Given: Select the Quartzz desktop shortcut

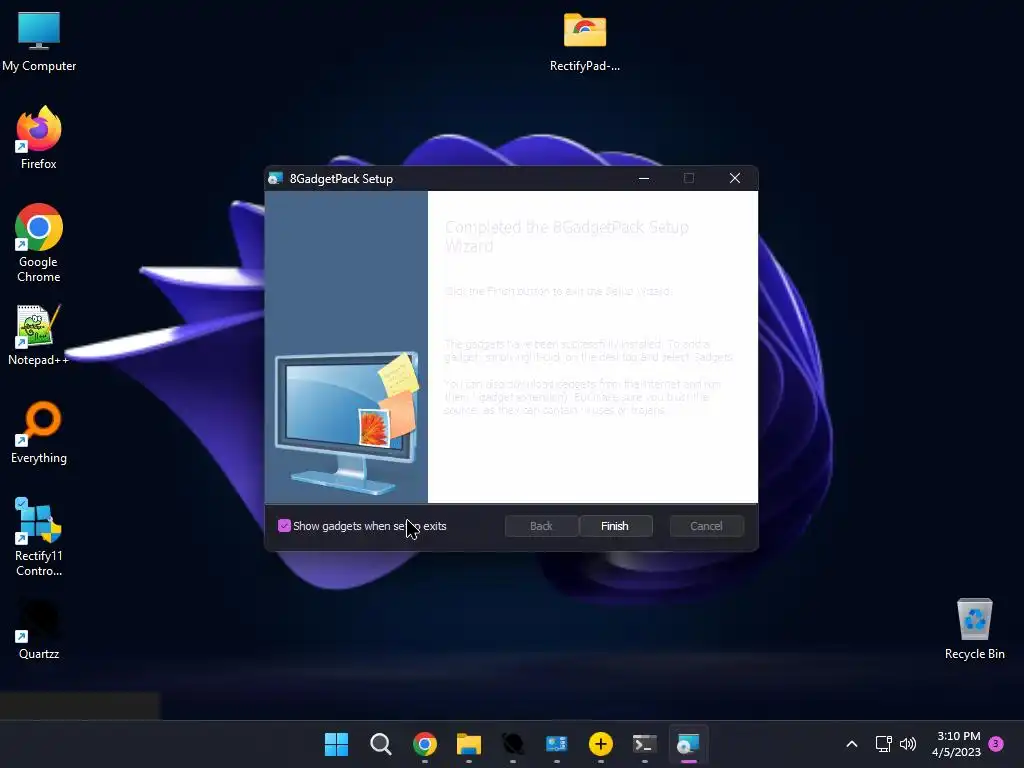Looking at the screenshot, I should [39, 630].
